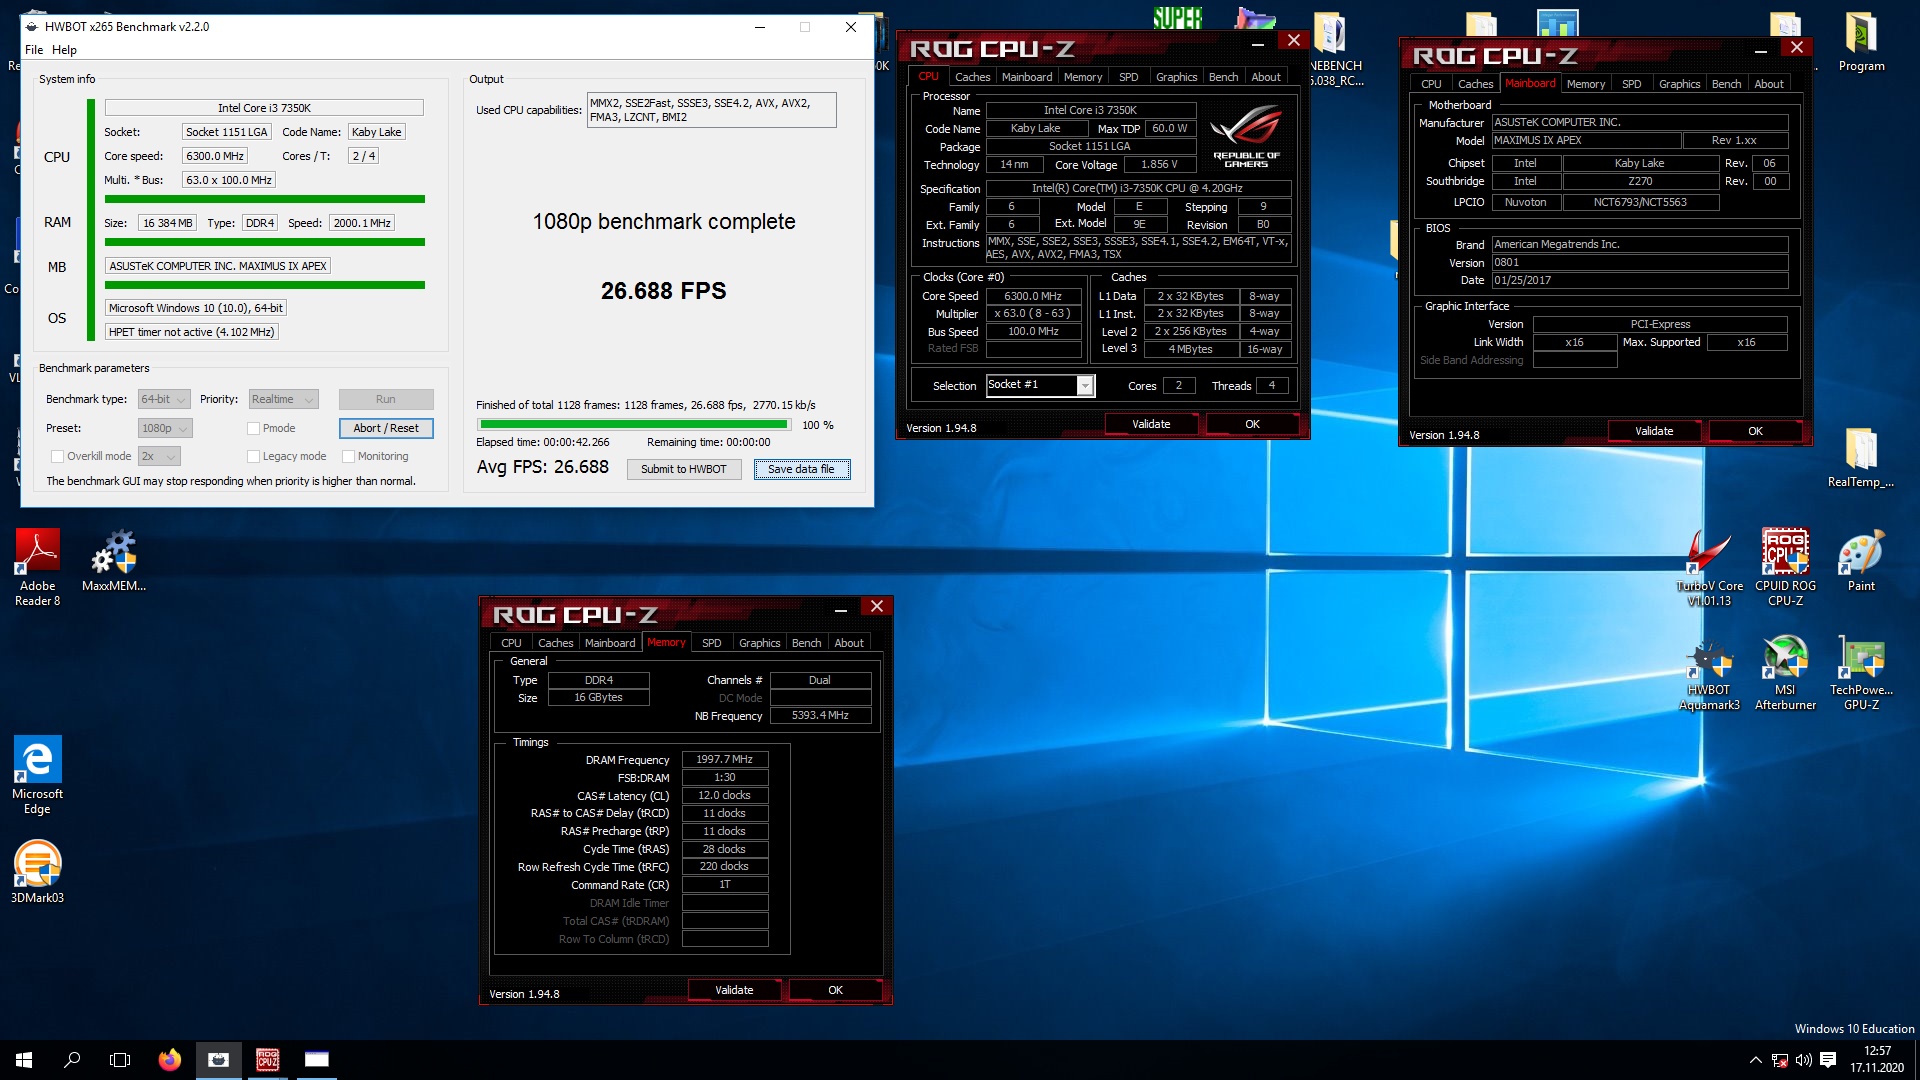Toggle Pmode checkbox

[x=254, y=428]
